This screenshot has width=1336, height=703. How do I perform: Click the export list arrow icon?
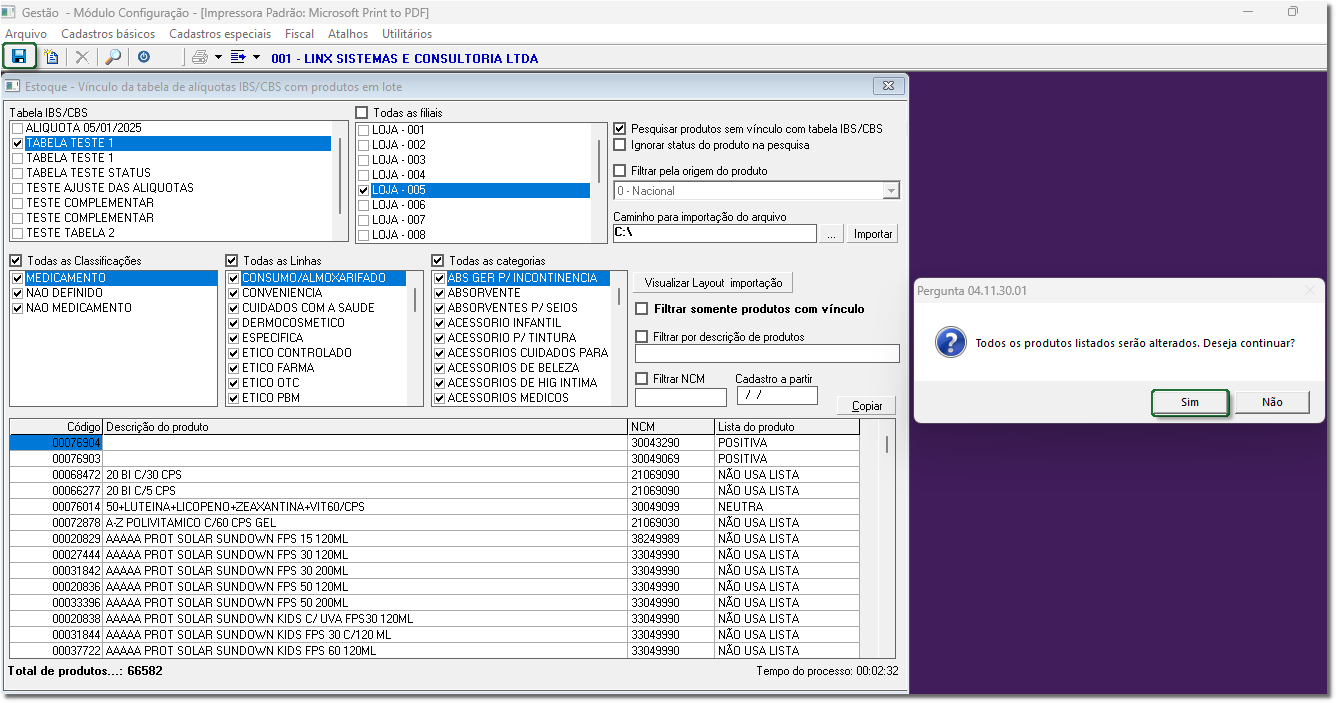click(x=238, y=58)
